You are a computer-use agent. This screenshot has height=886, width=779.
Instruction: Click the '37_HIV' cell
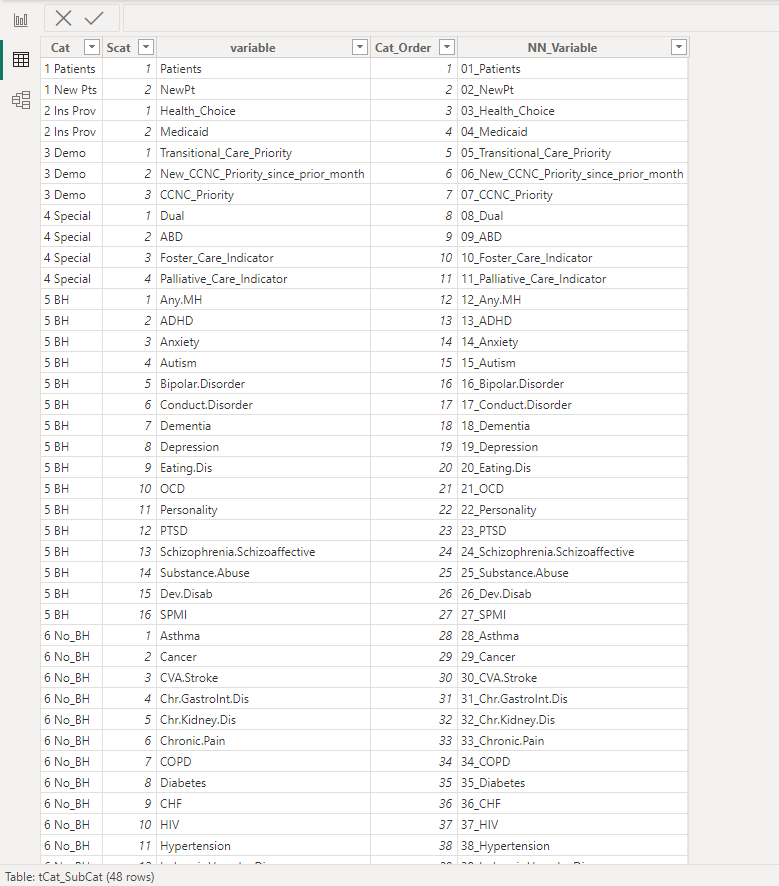573,825
